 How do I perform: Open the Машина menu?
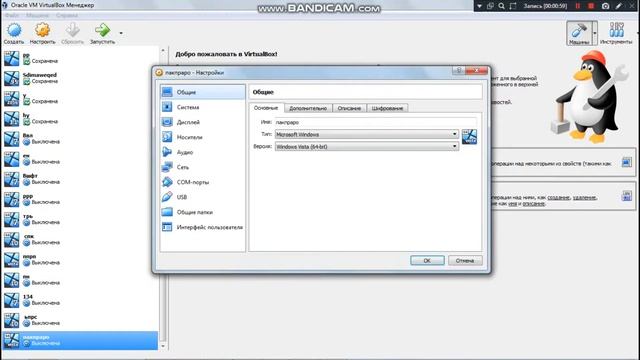tap(38, 16)
